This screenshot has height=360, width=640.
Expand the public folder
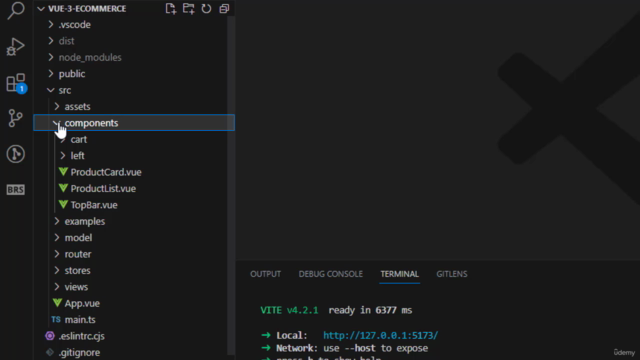(51, 73)
